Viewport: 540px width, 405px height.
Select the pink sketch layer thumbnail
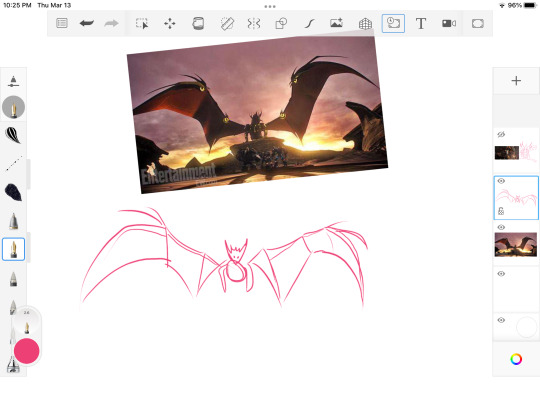(x=516, y=198)
